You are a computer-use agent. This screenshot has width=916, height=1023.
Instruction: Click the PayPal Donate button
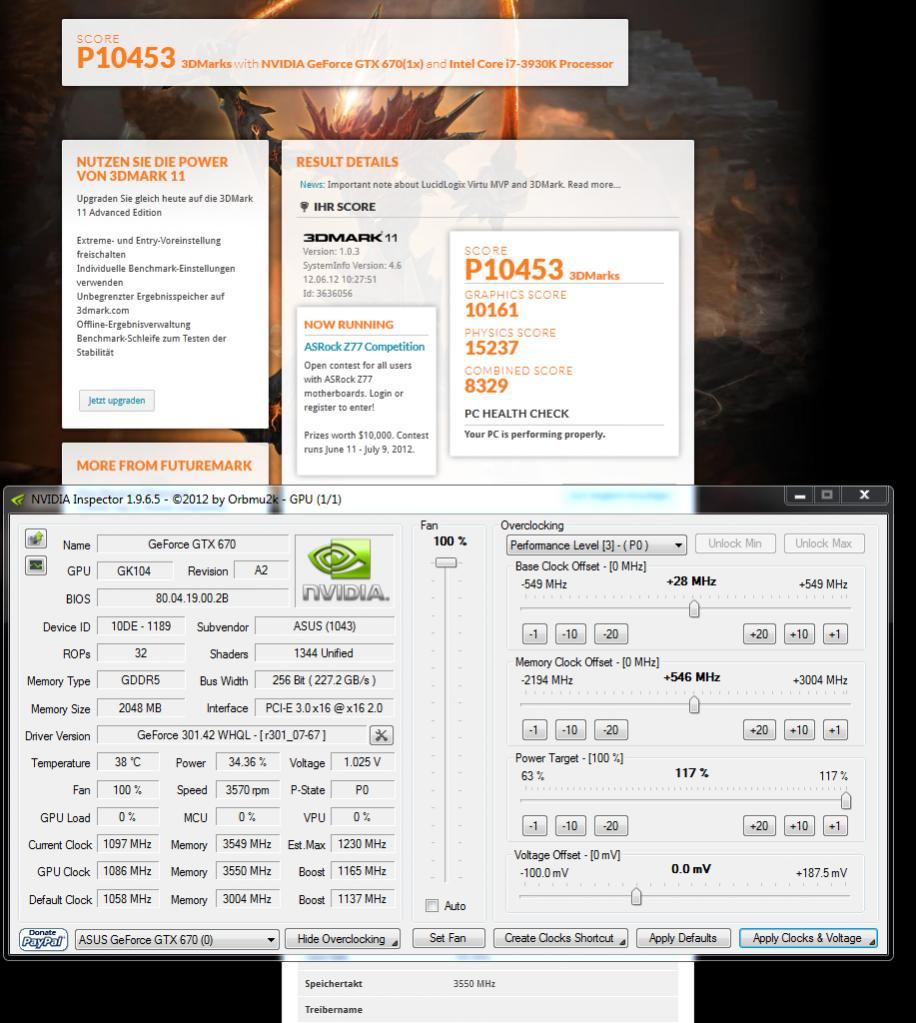point(43,939)
